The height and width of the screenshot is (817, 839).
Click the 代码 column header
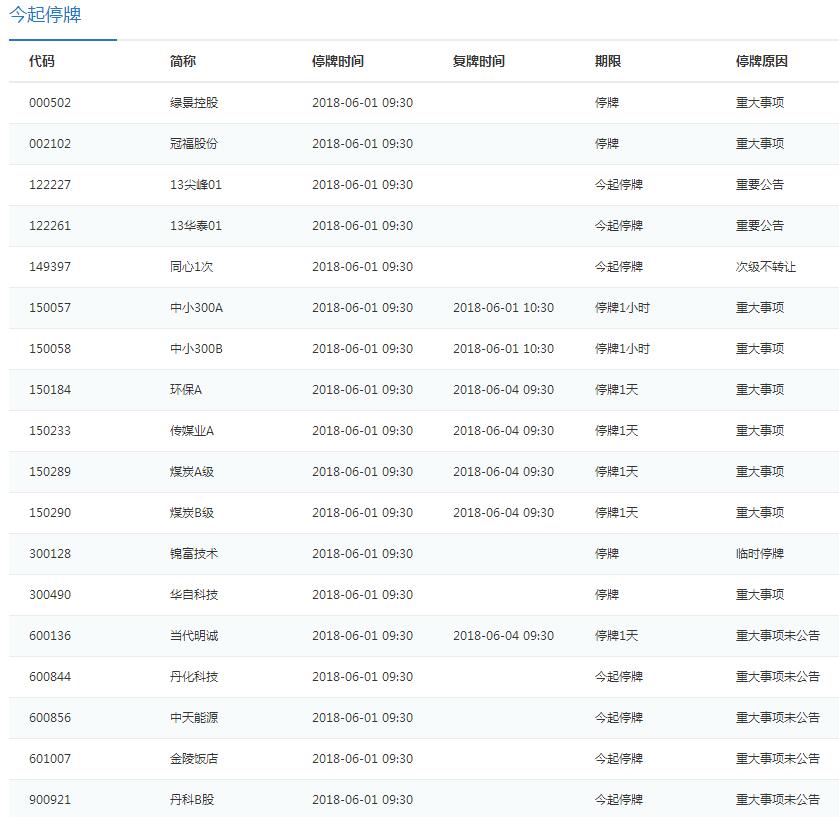[x=42, y=61]
